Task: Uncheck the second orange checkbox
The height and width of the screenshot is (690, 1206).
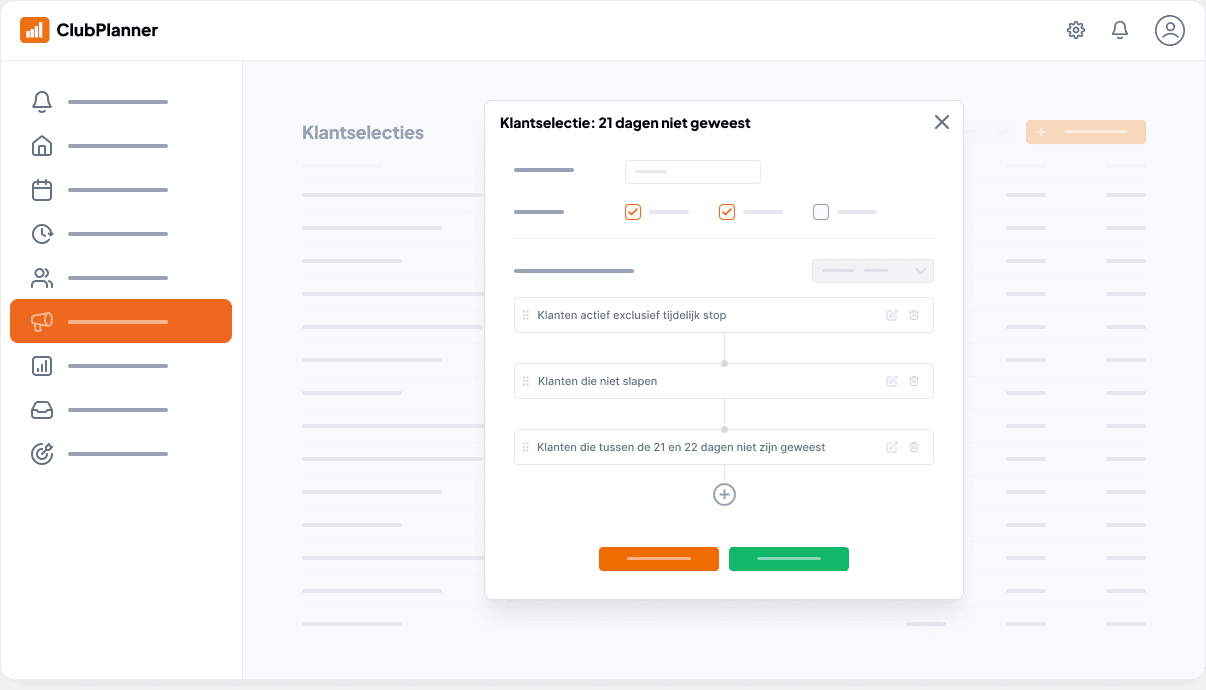Action: click(x=727, y=212)
